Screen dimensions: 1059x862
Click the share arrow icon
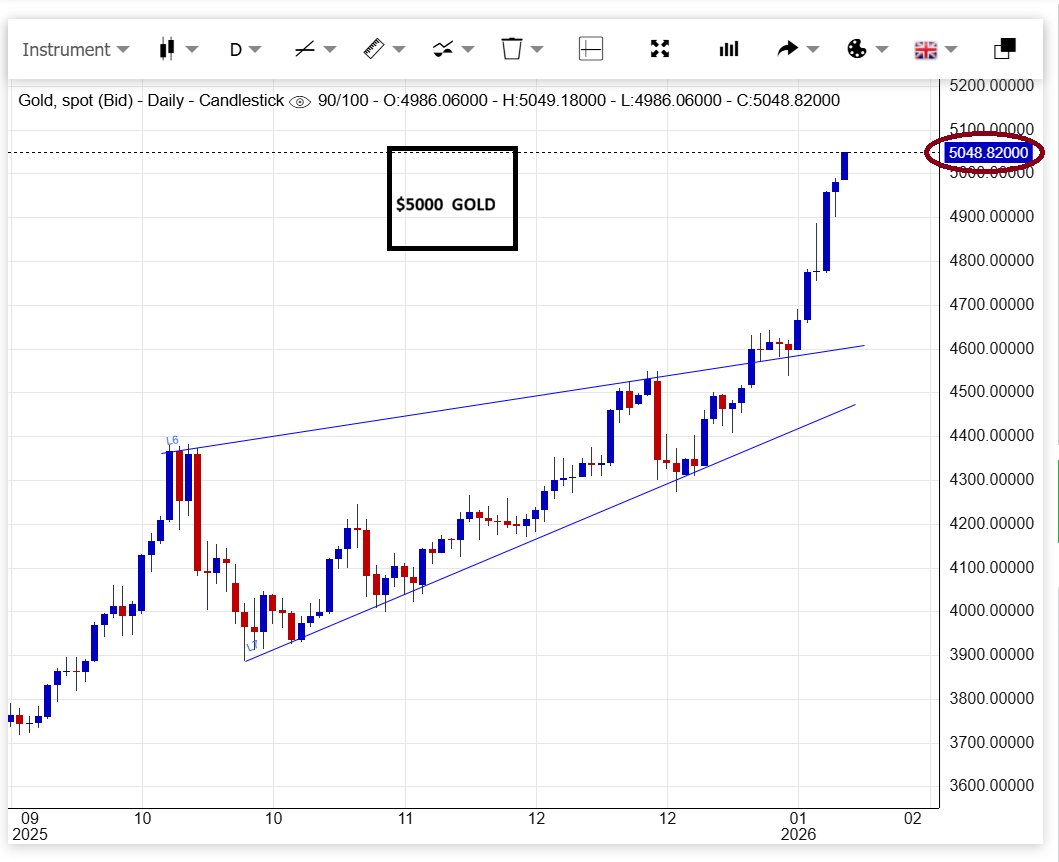pos(788,48)
